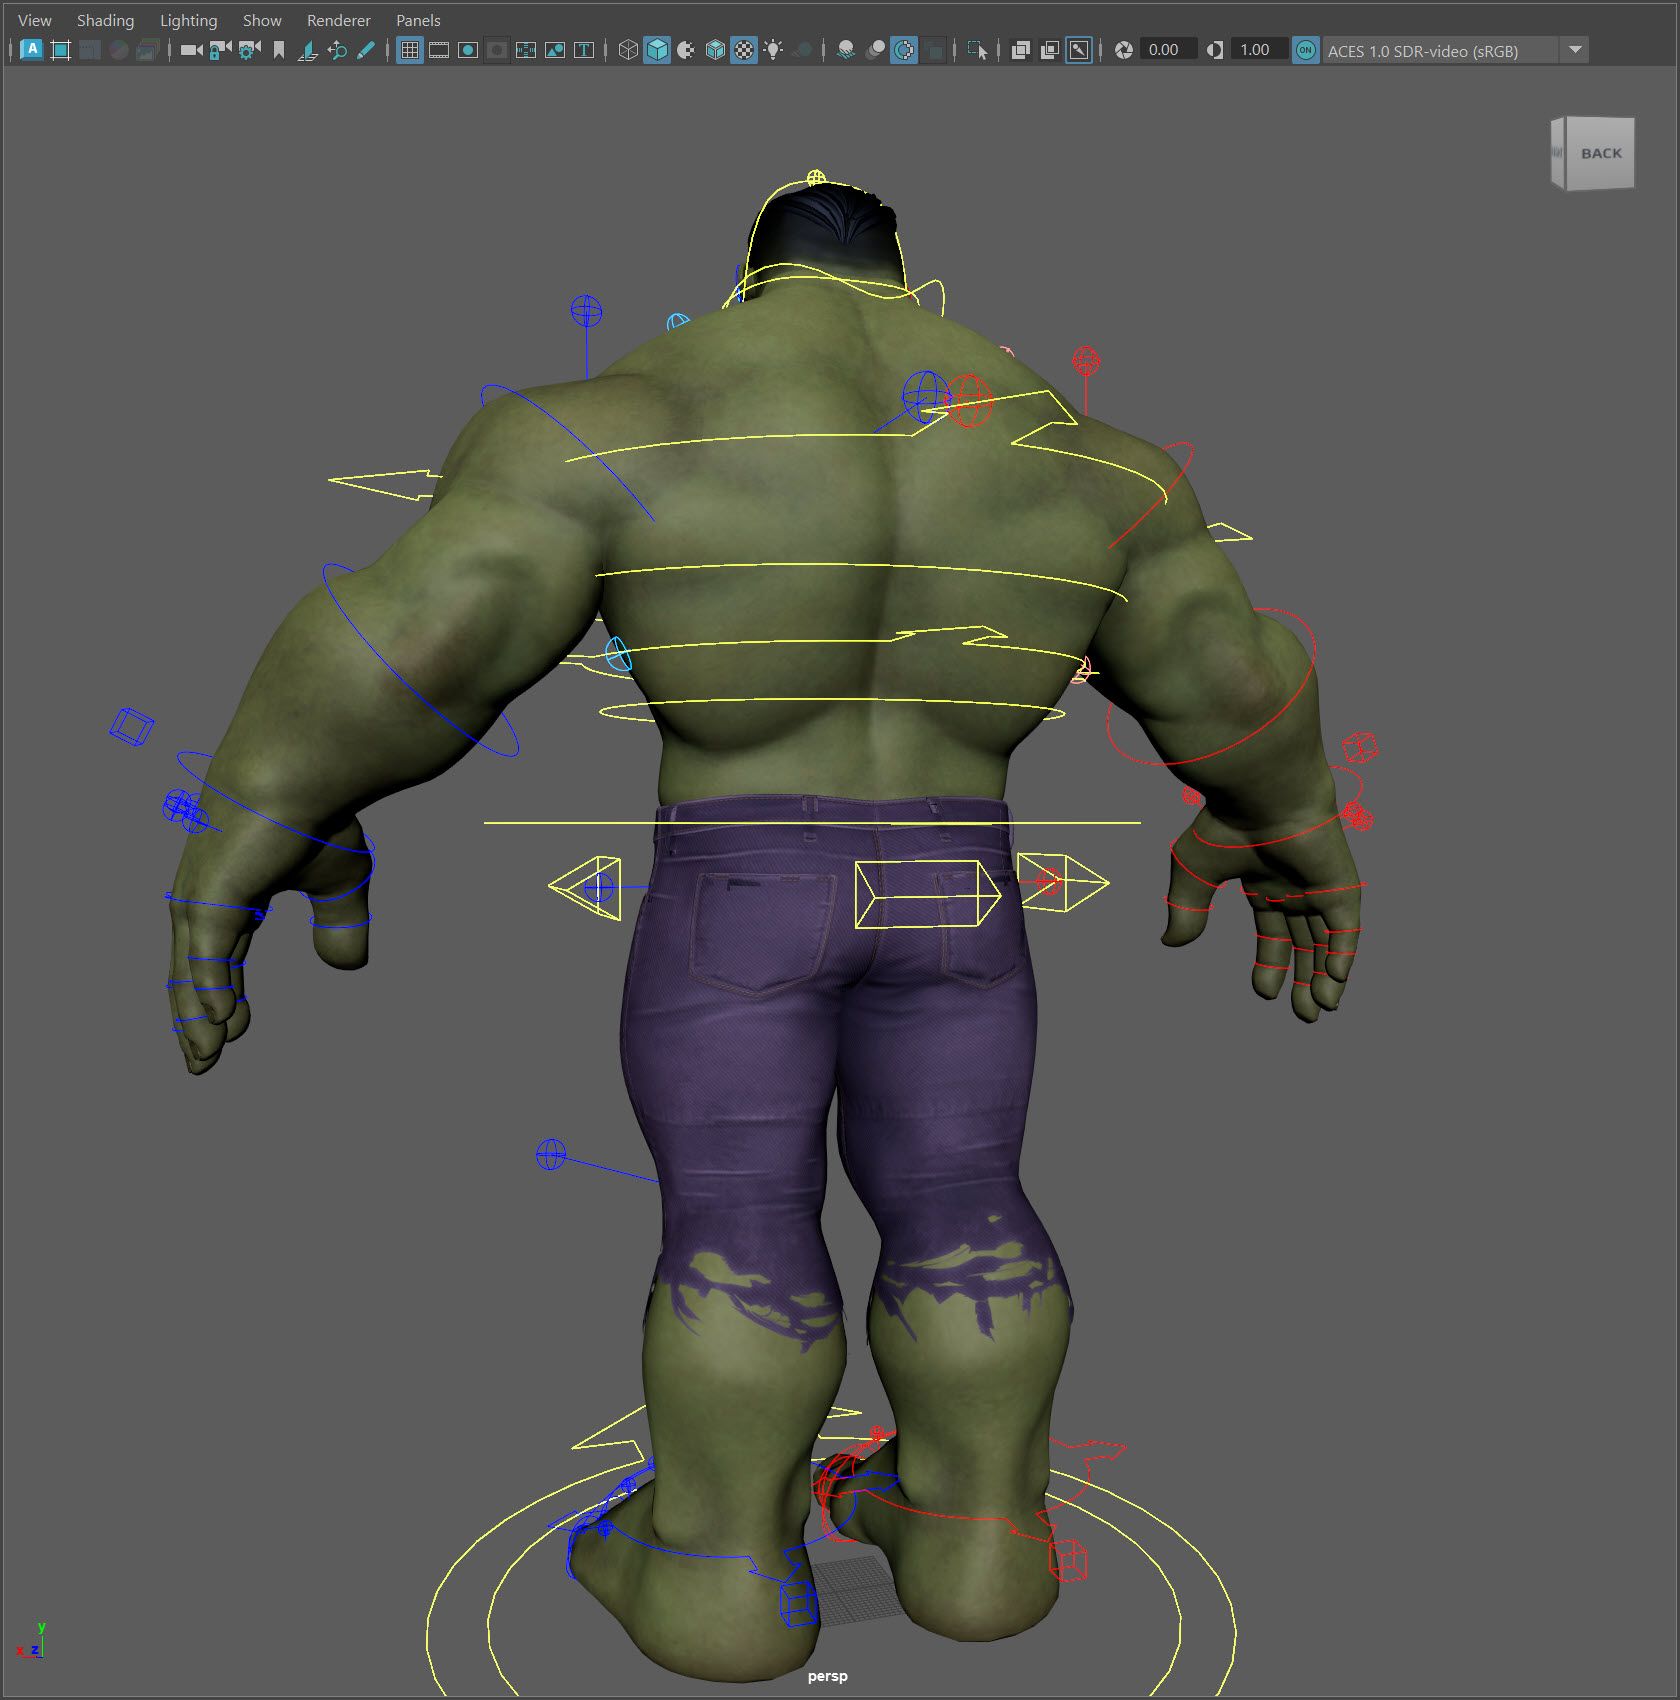Click the Gamma half-circle icon
Image resolution: width=1680 pixels, height=1700 pixels.
(1215, 50)
